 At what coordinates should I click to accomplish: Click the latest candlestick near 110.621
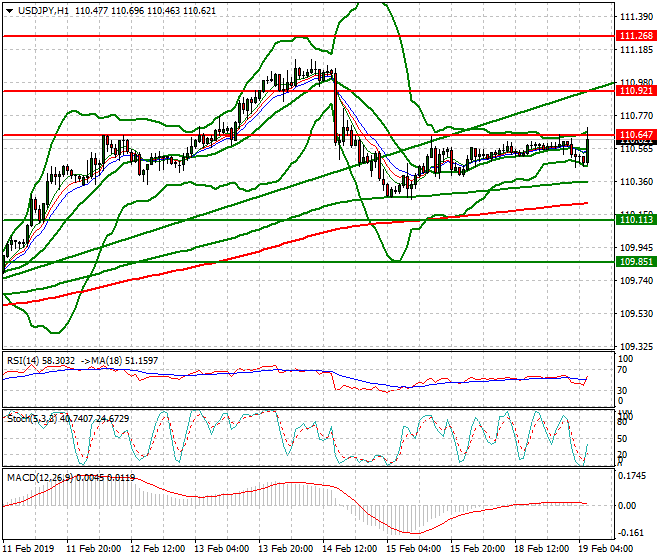[587, 146]
